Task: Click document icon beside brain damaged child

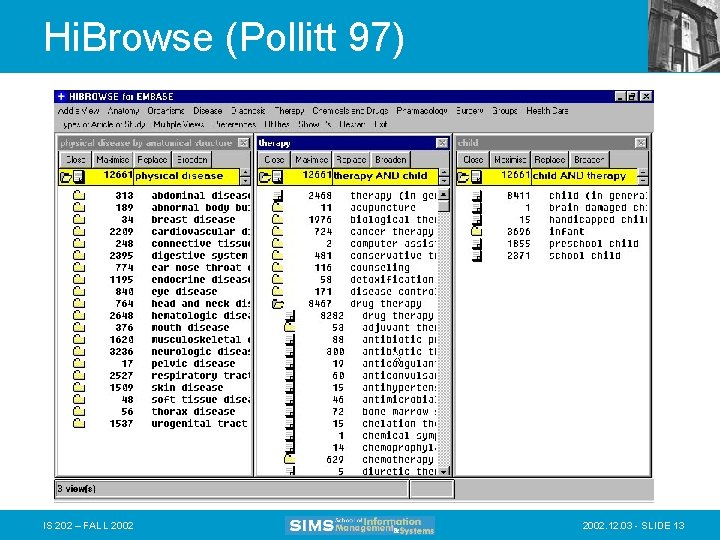Action: [477, 208]
